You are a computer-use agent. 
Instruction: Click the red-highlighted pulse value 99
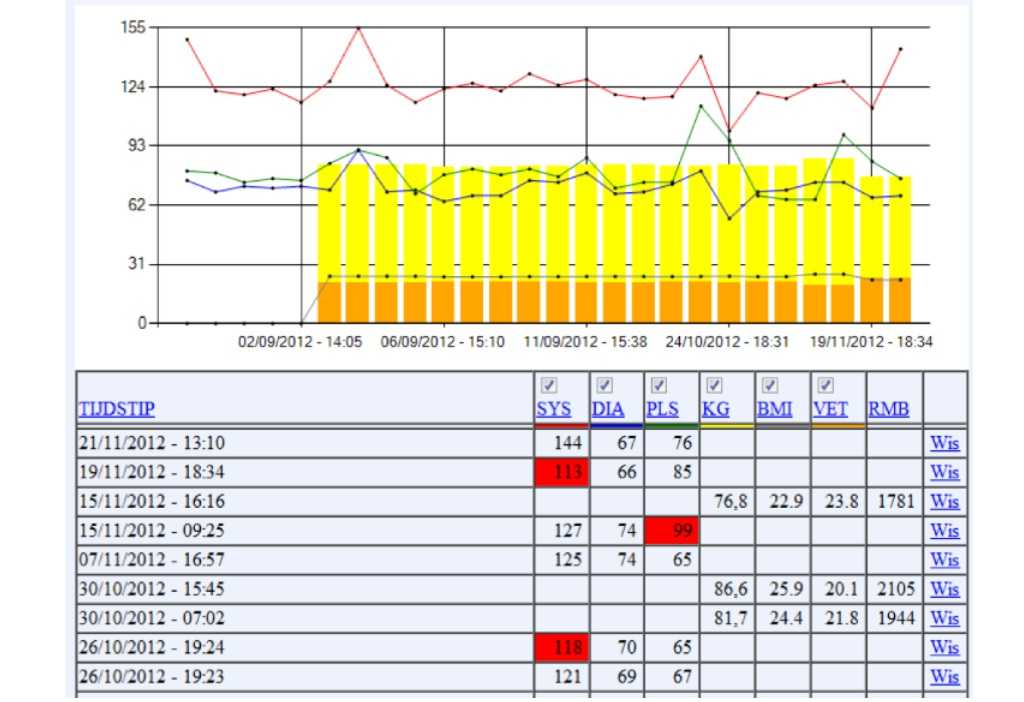click(673, 531)
